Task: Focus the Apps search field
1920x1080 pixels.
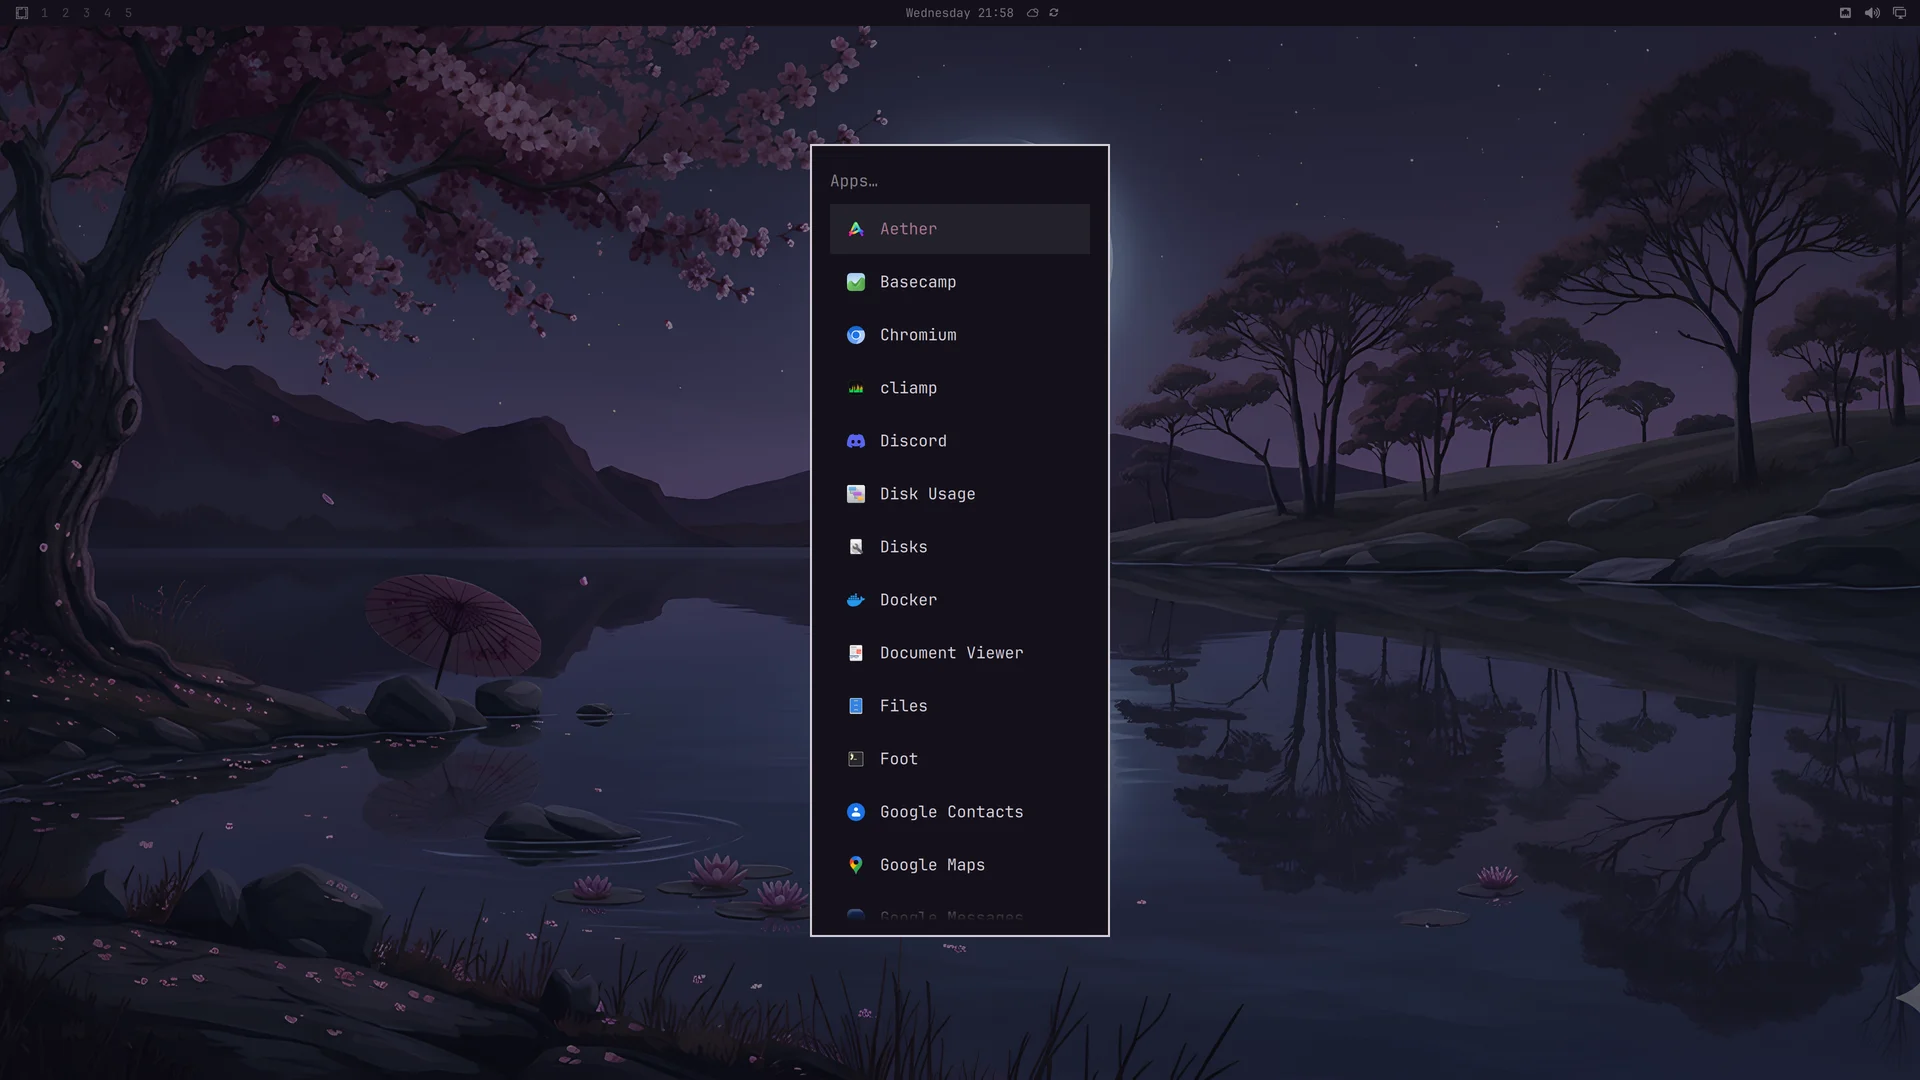Action: (x=960, y=181)
